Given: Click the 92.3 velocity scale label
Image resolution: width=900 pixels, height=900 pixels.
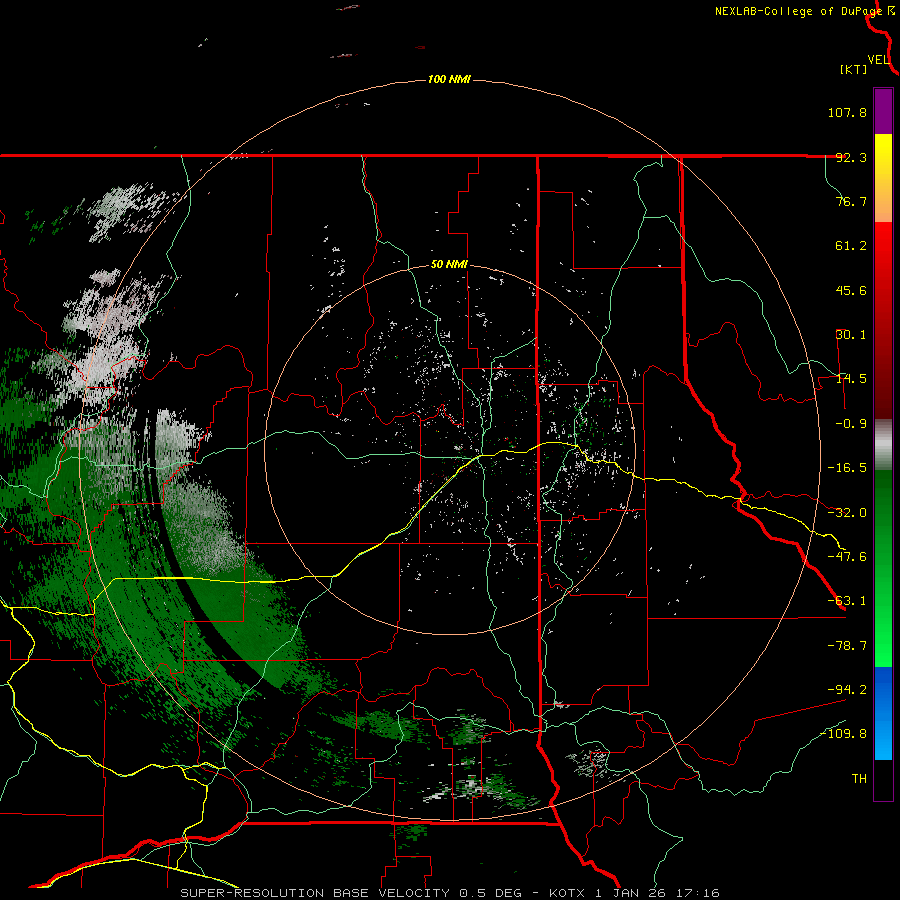Looking at the screenshot, I should coord(851,157).
